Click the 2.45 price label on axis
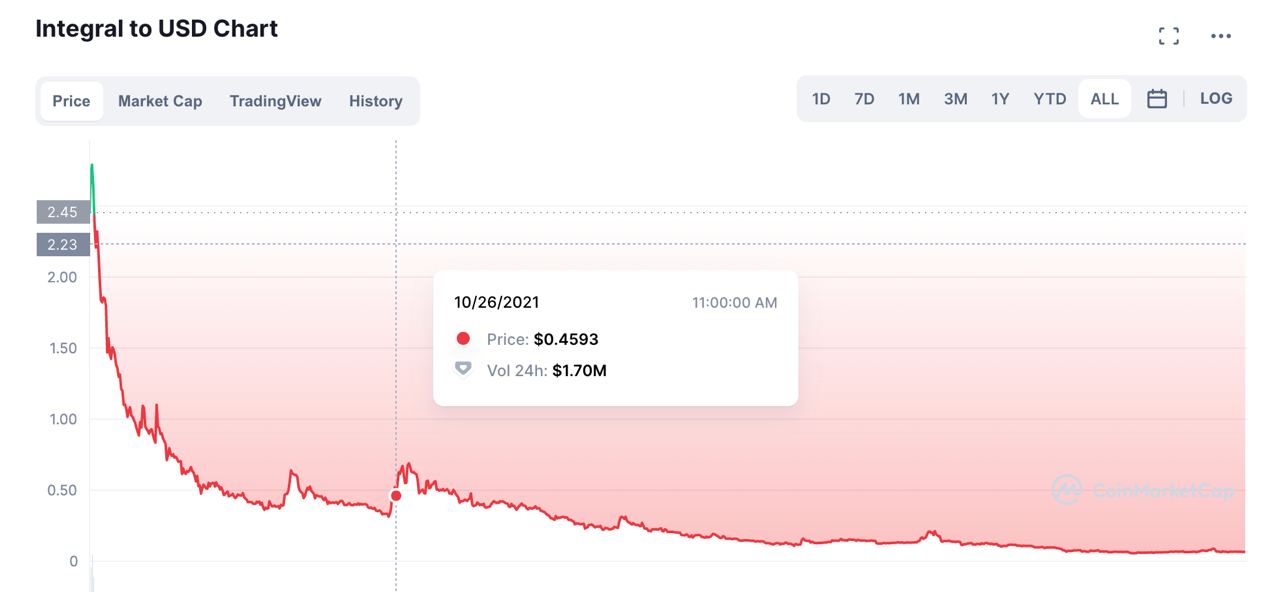The height and width of the screenshot is (592, 1280). pyautogui.click(x=63, y=212)
